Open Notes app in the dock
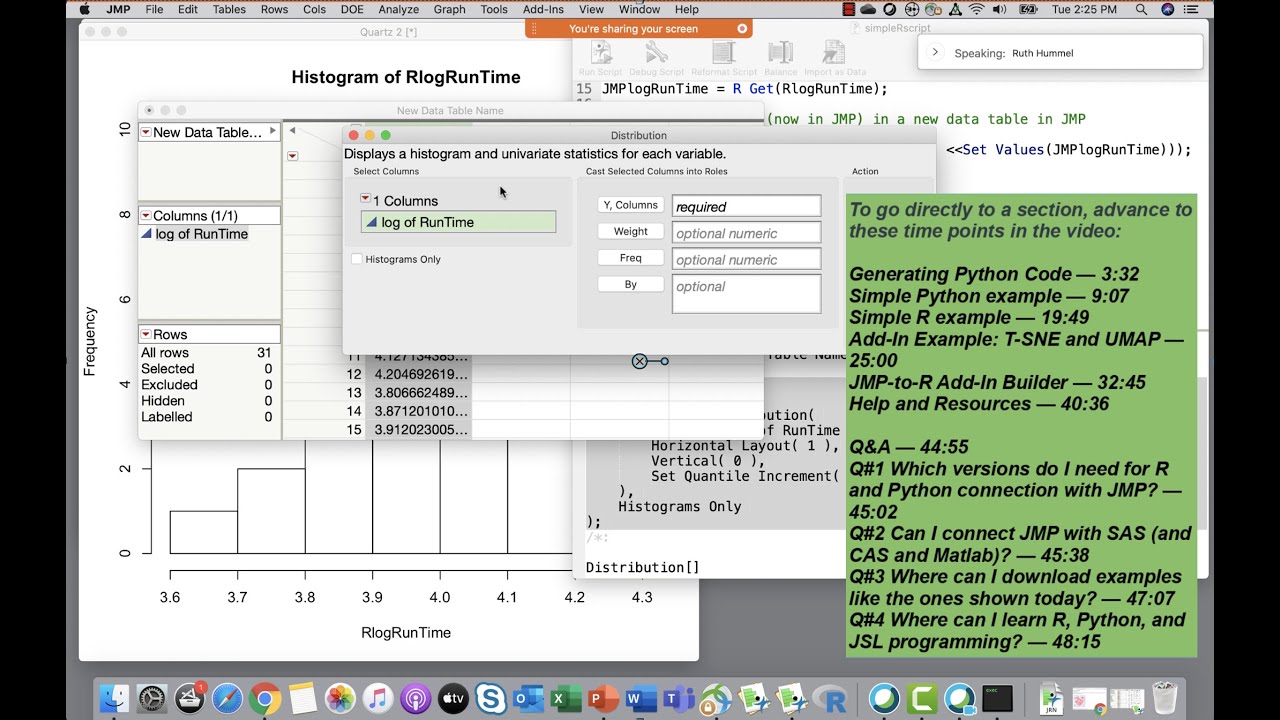1280x720 pixels. [302, 698]
